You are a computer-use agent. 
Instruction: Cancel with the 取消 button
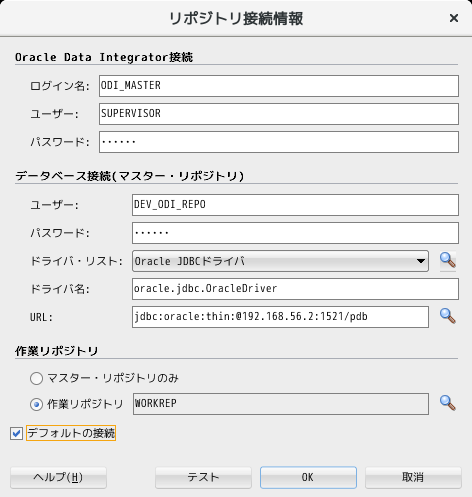point(413,477)
